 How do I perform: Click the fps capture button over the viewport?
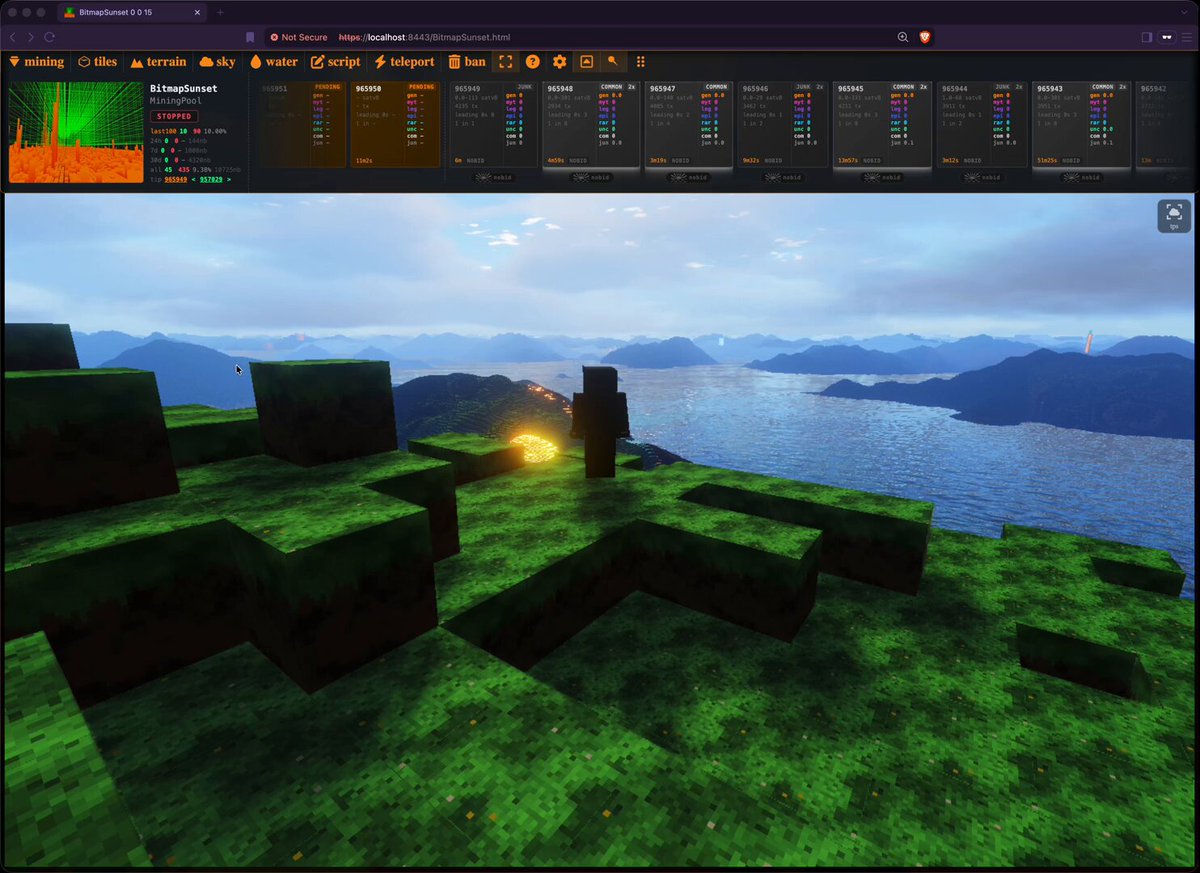point(1174,216)
